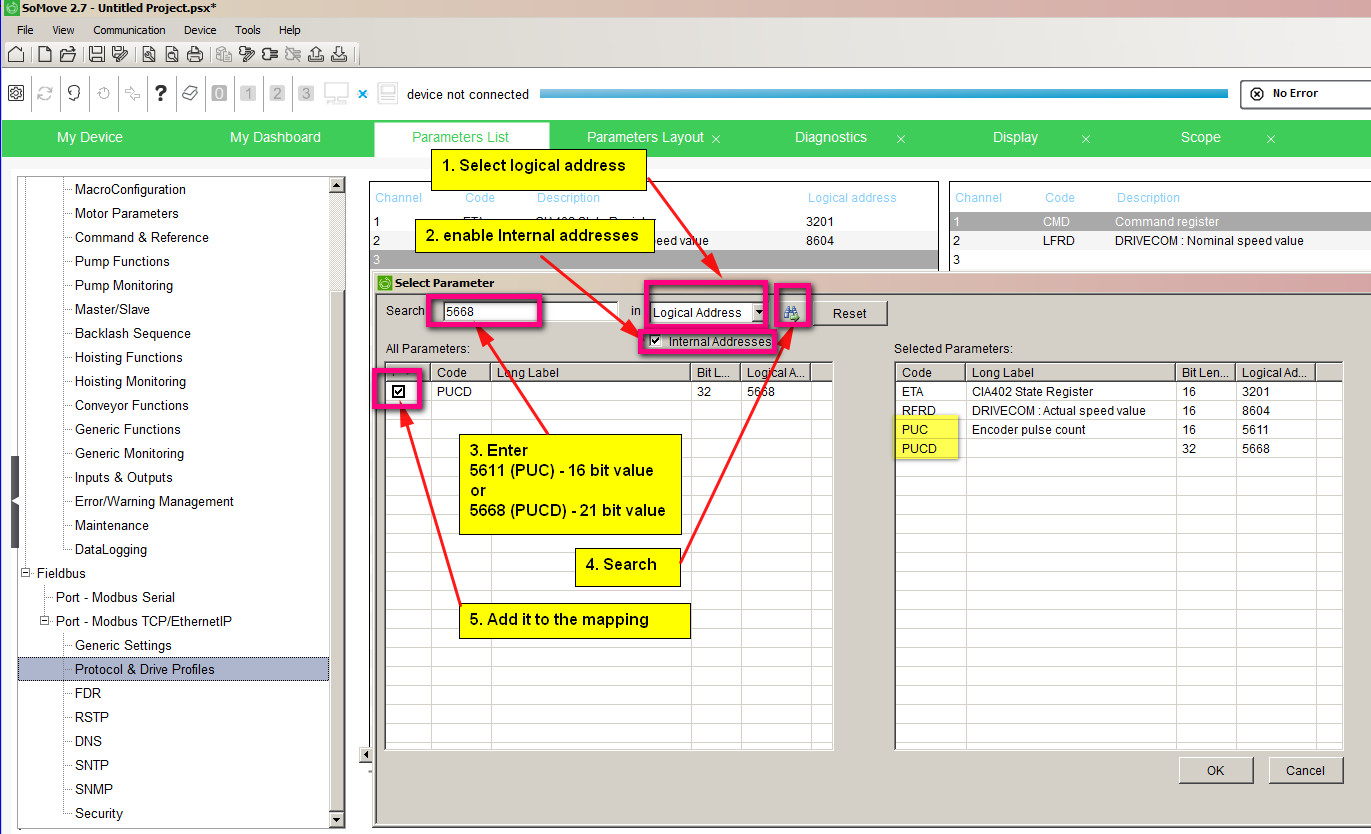
Task: Open print preview with the magnifier page icon
Action: click(x=172, y=54)
